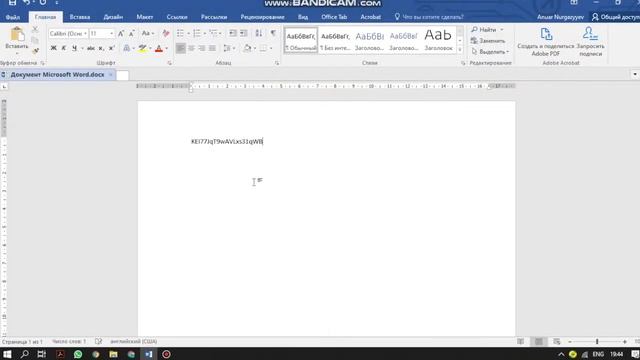Switch to read mode view icon
The height and width of the screenshot is (360, 640).
[520, 342]
